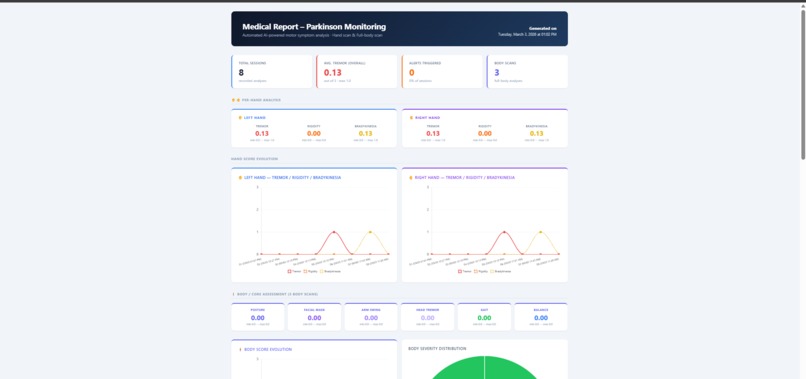The height and width of the screenshot is (379, 806).
Task: Click the Total Sessions value 8
Action: pos(241,73)
